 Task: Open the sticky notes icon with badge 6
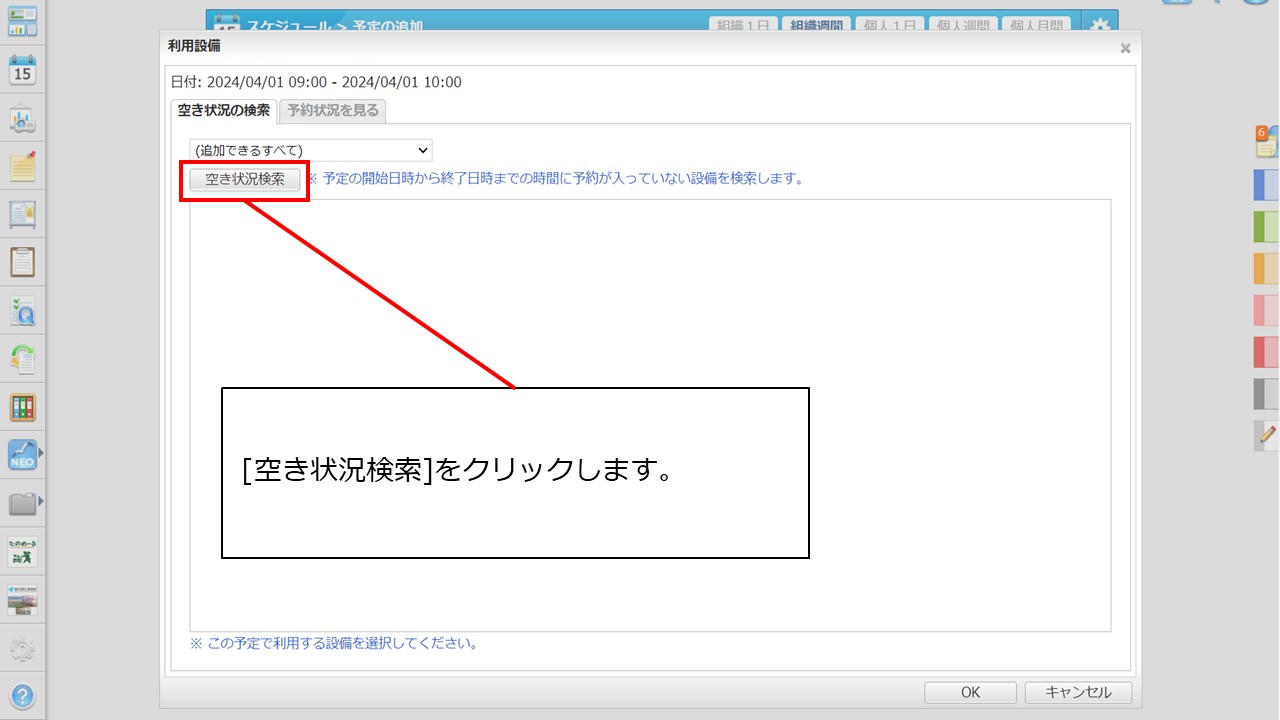(1266, 141)
